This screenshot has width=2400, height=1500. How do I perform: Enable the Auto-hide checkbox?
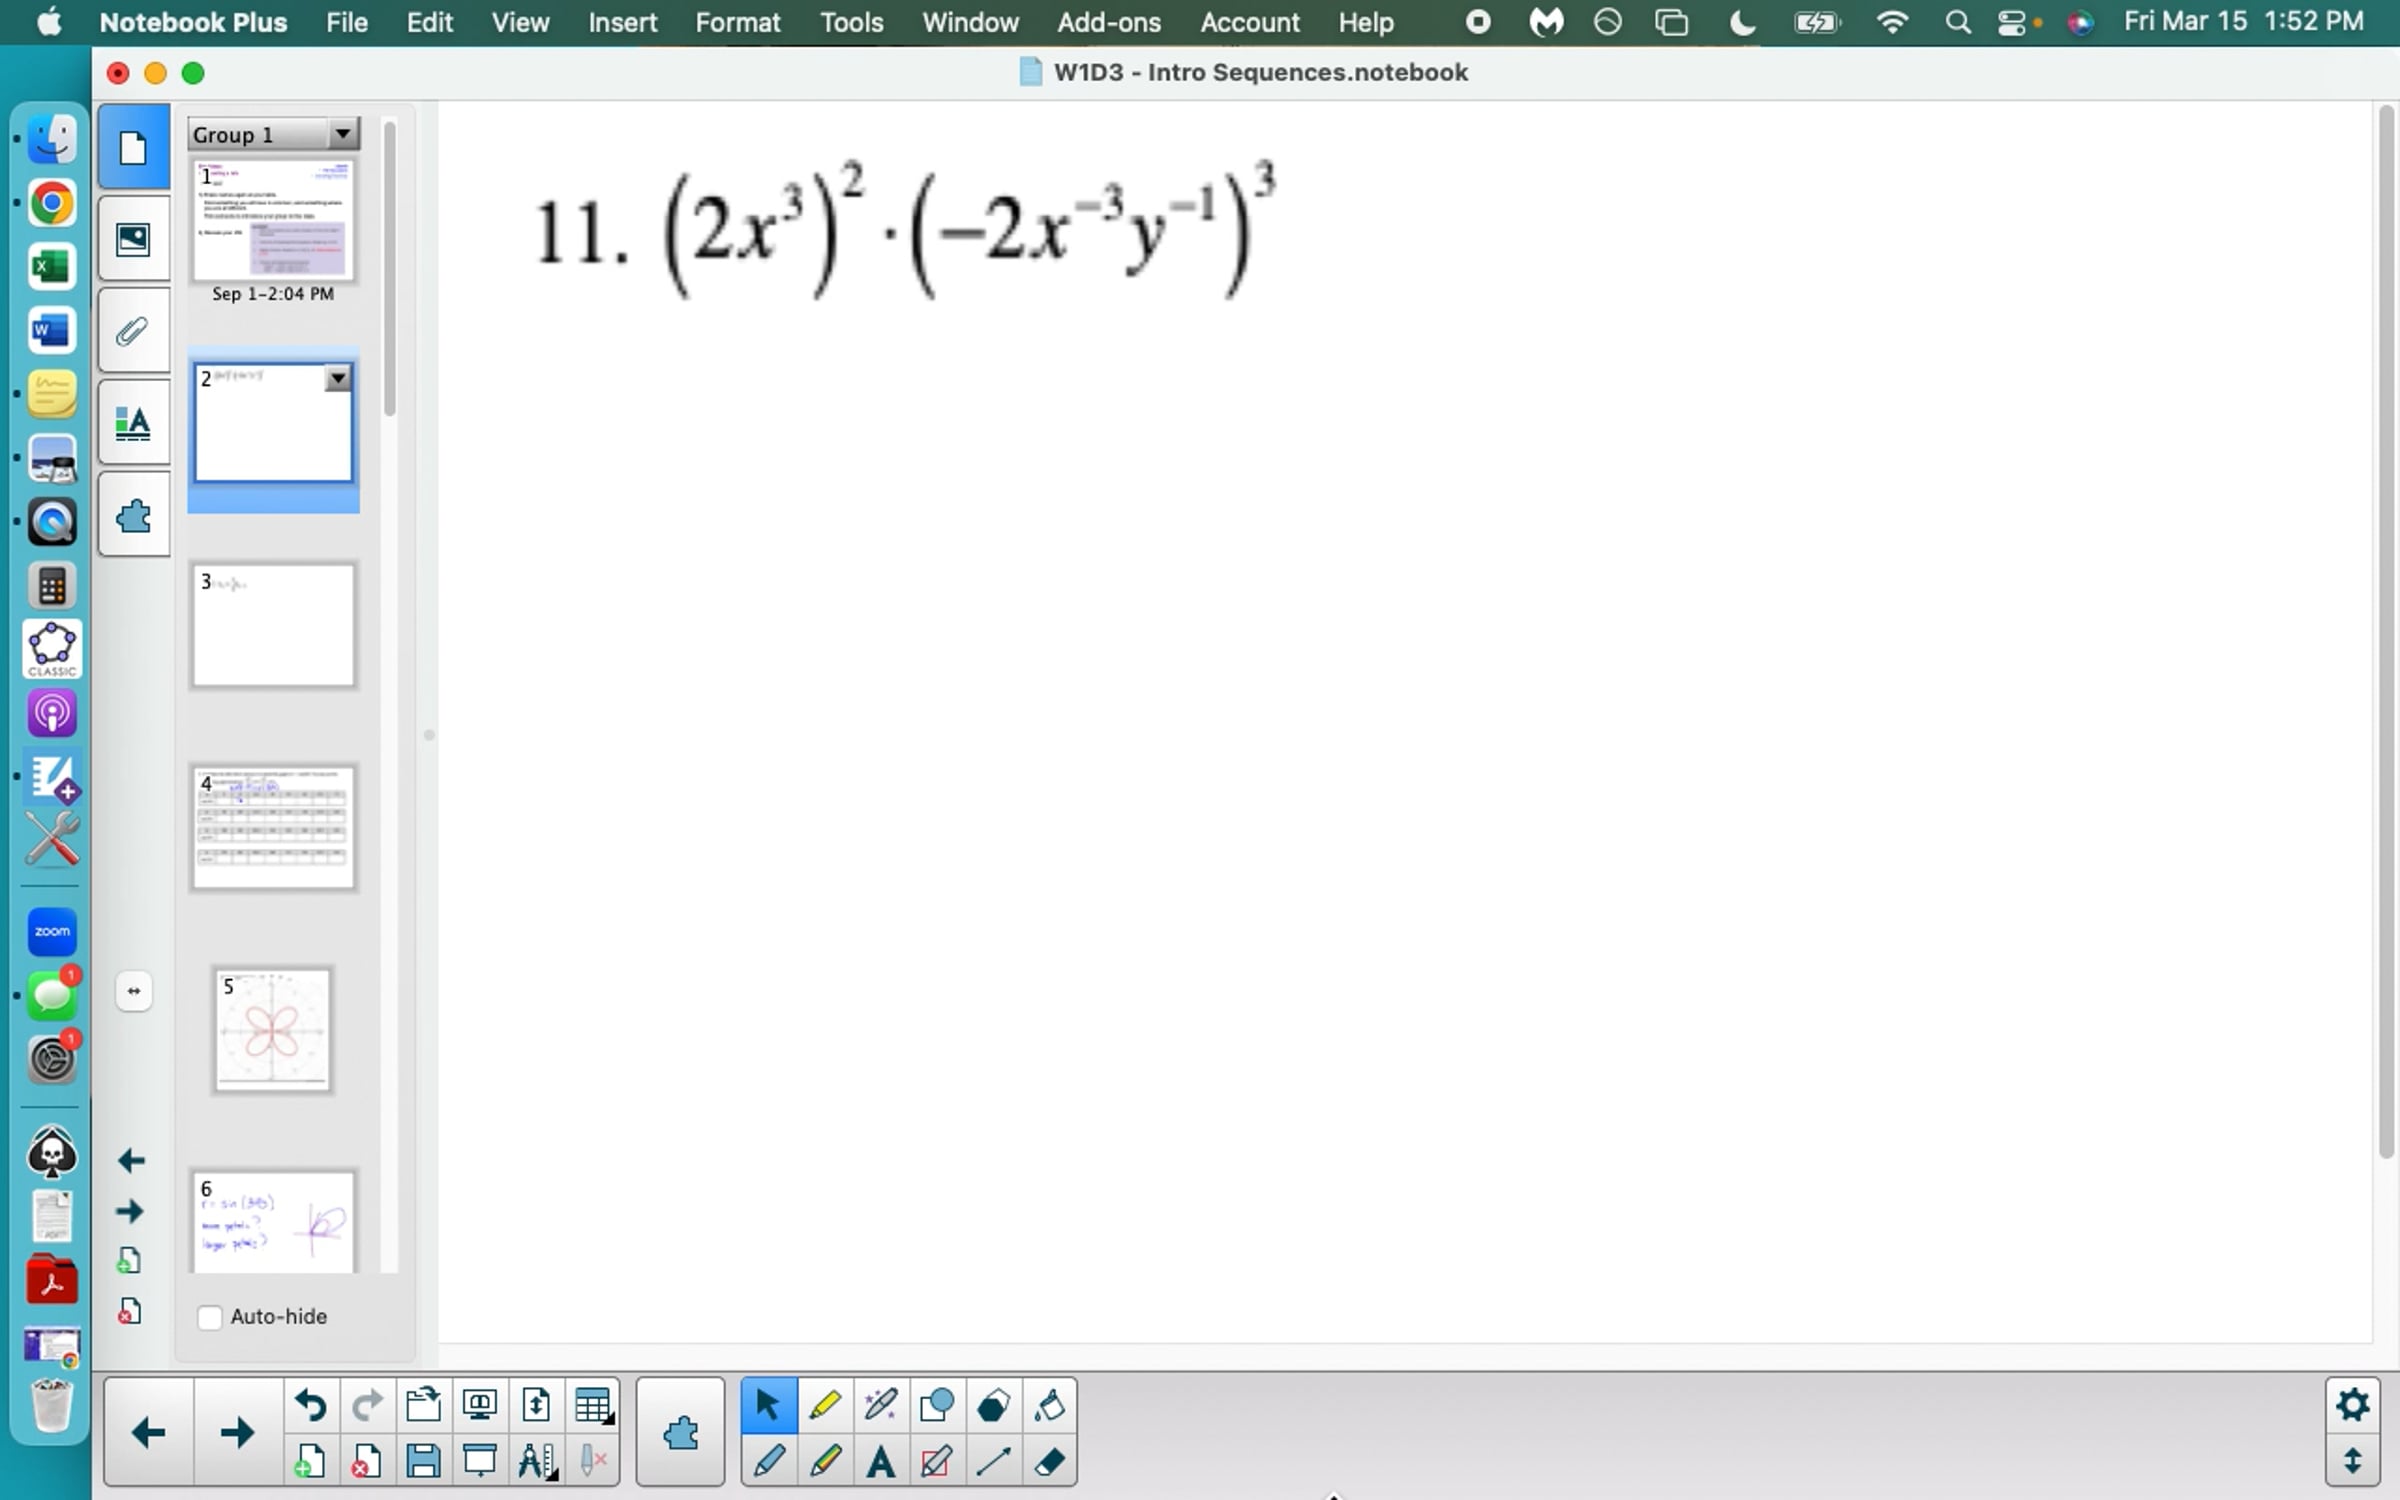pos(210,1317)
